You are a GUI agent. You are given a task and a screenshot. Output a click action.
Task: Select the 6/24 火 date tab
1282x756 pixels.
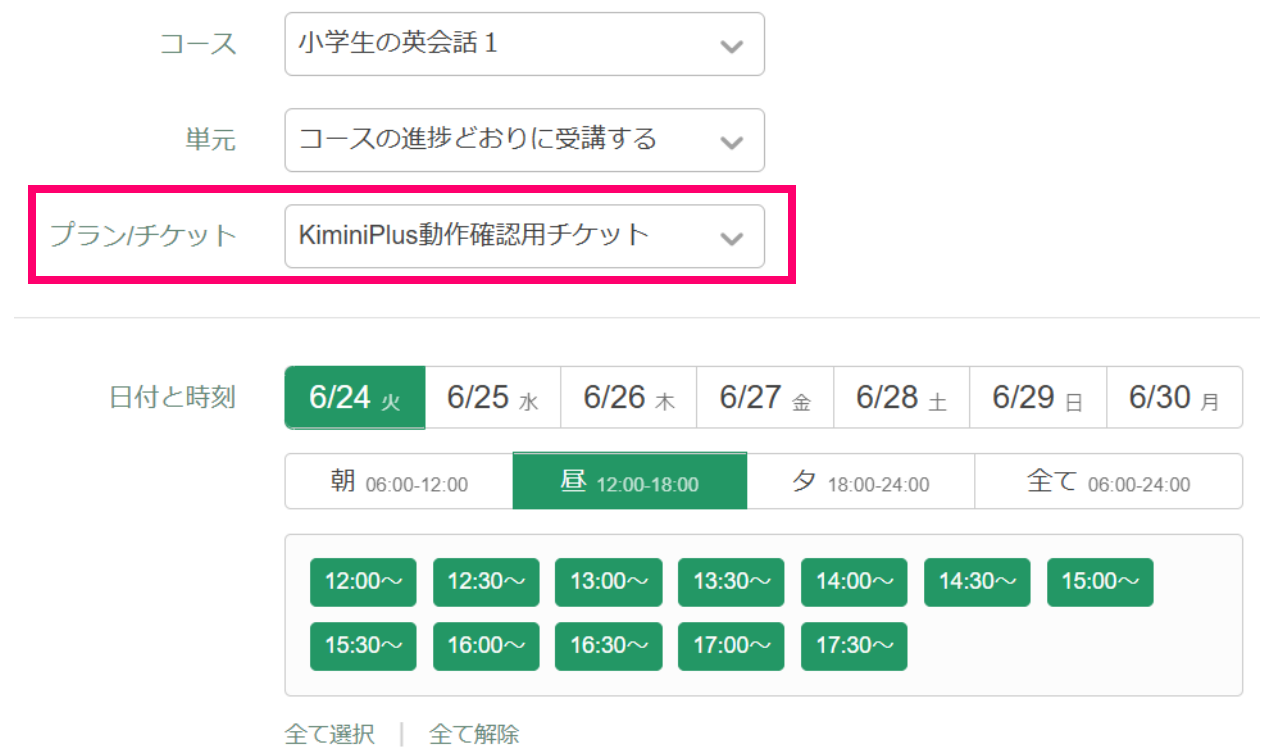pyautogui.click(x=355, y=398)
